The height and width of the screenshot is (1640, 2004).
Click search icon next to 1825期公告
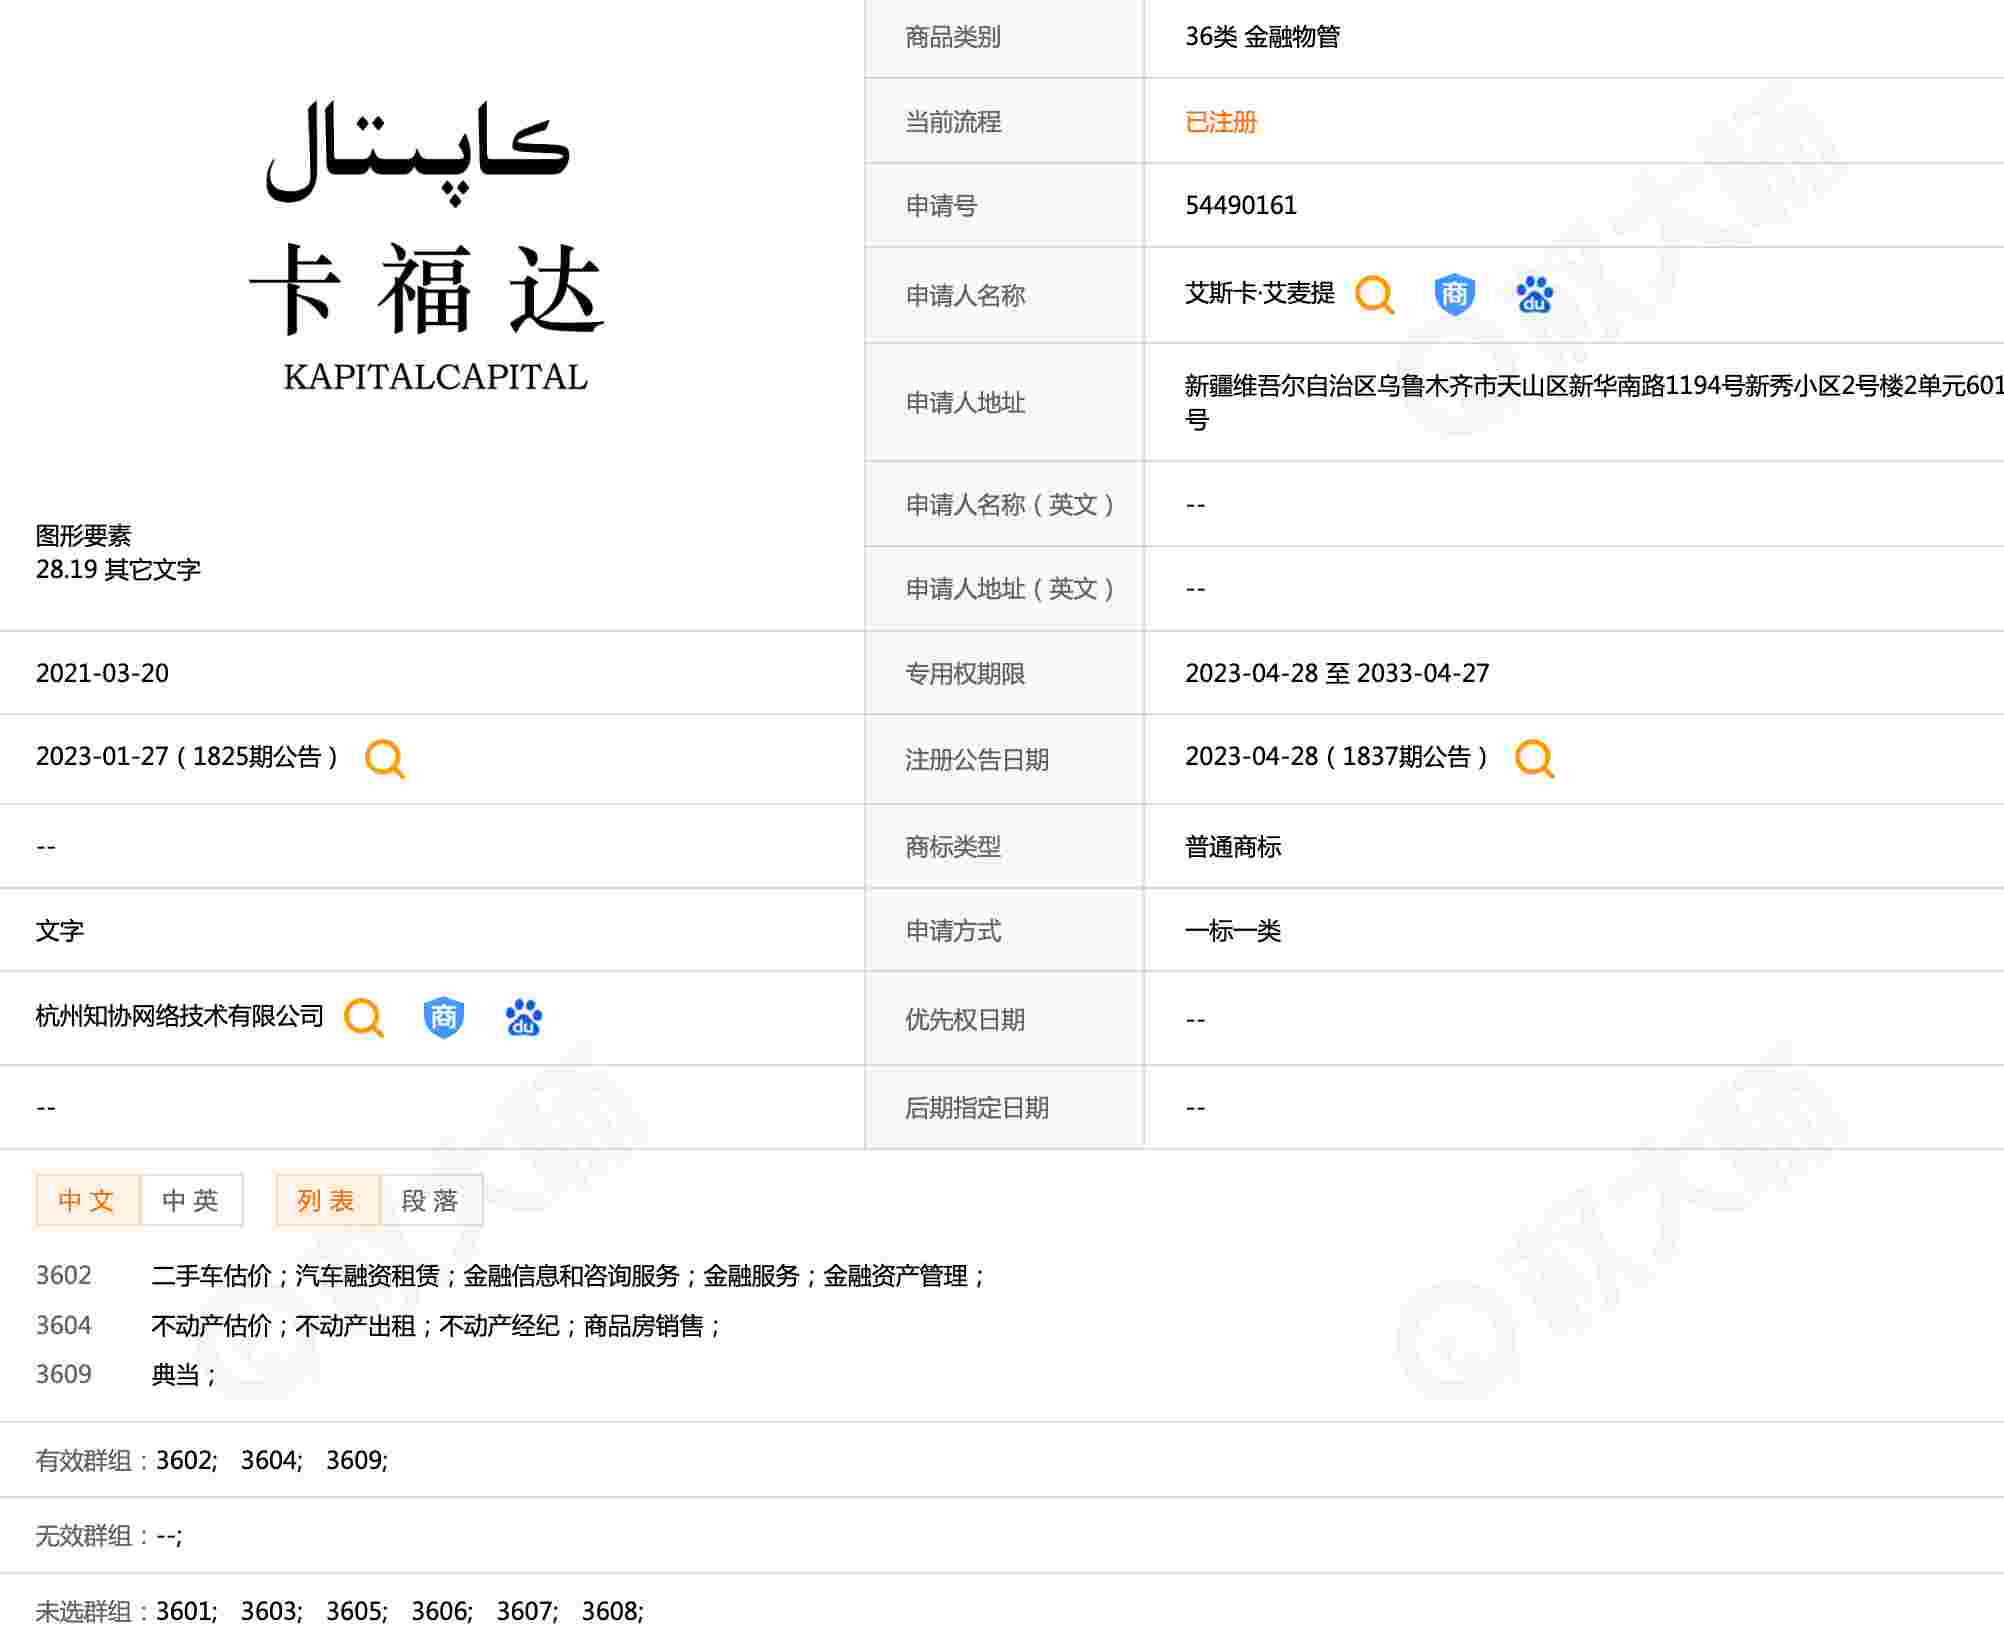[x=385, y=759]
